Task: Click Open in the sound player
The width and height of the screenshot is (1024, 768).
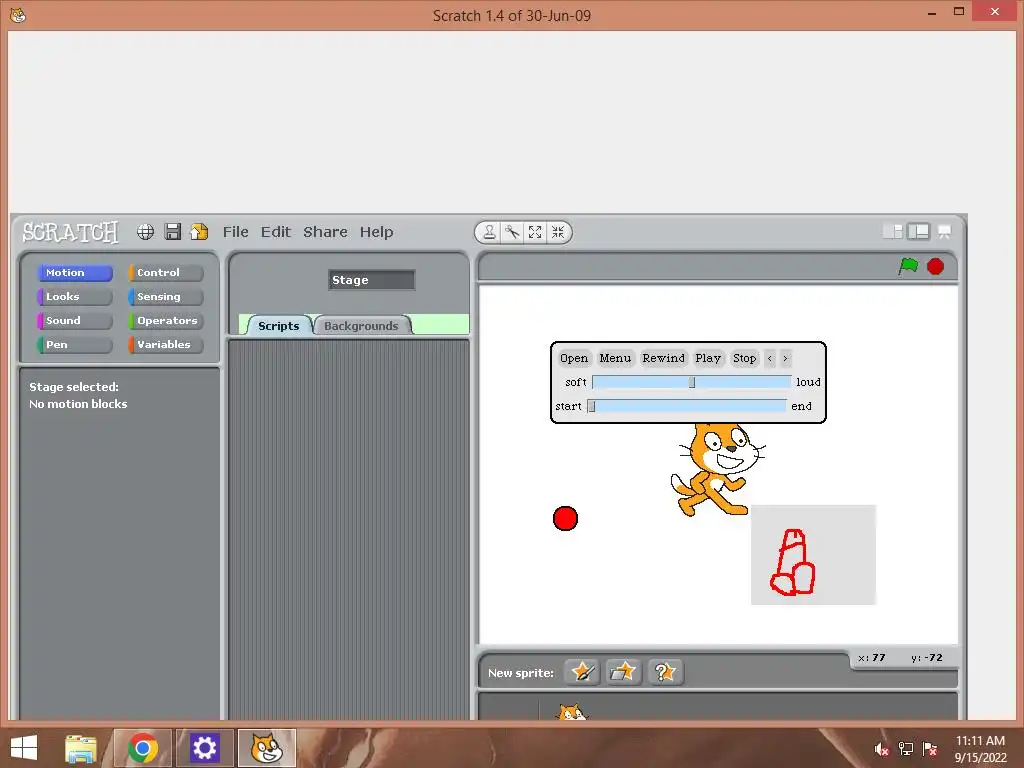Action: click(574, 358)
